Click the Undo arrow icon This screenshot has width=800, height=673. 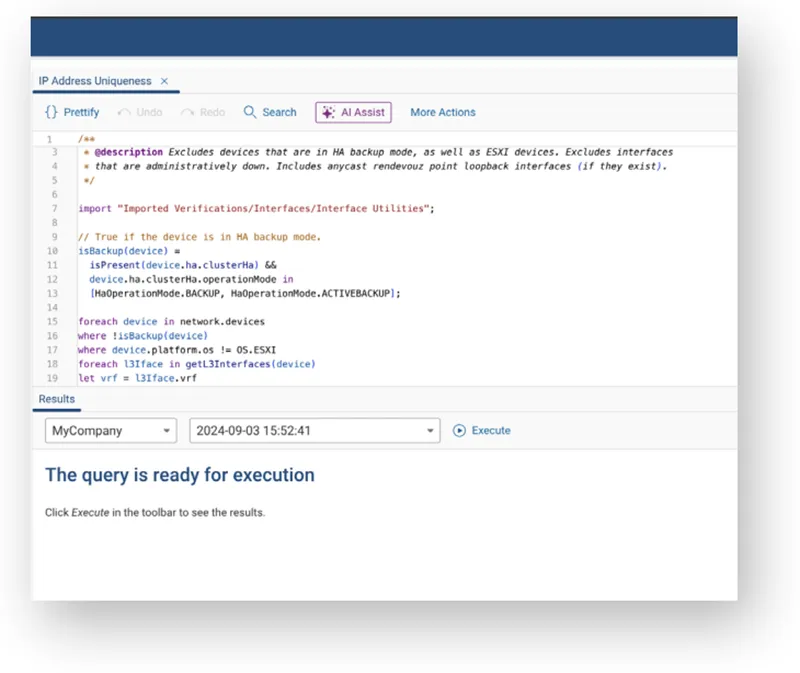pos(125,113)
